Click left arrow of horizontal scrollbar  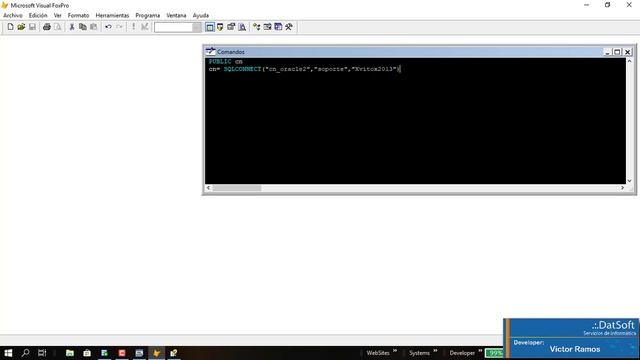point(209,188)
